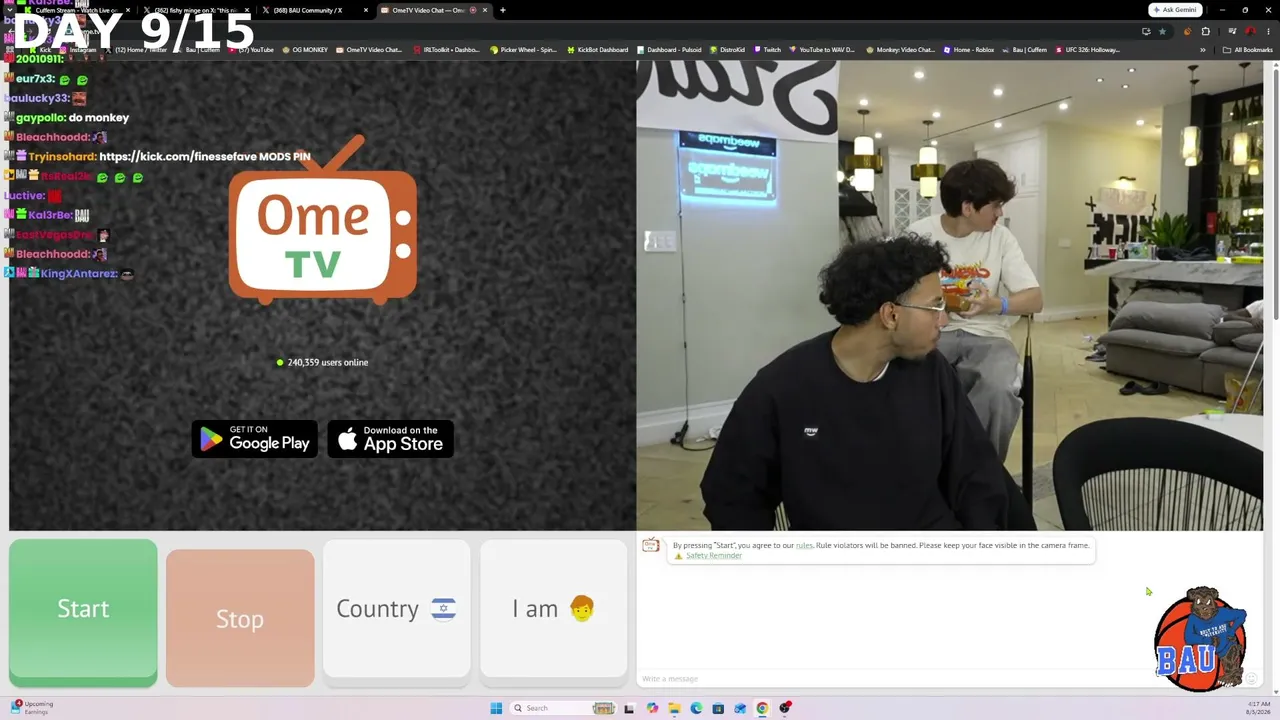Image resolution: width=1280 pixels, height=720 pixels.
Task: Bookmark this page with star icon
Action: click(x=1162, y=31)
